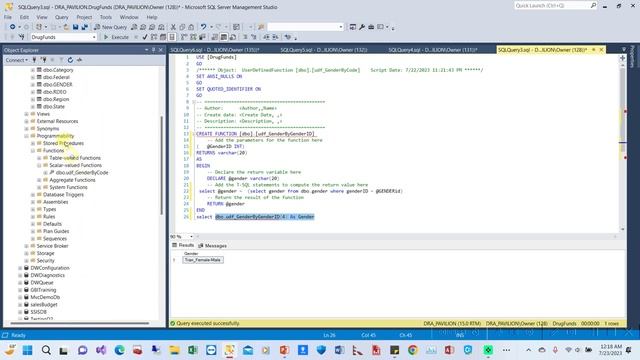This screenshot has width=640, height=360.
Task: Collapse the Programmability folder
Action: 27,136
